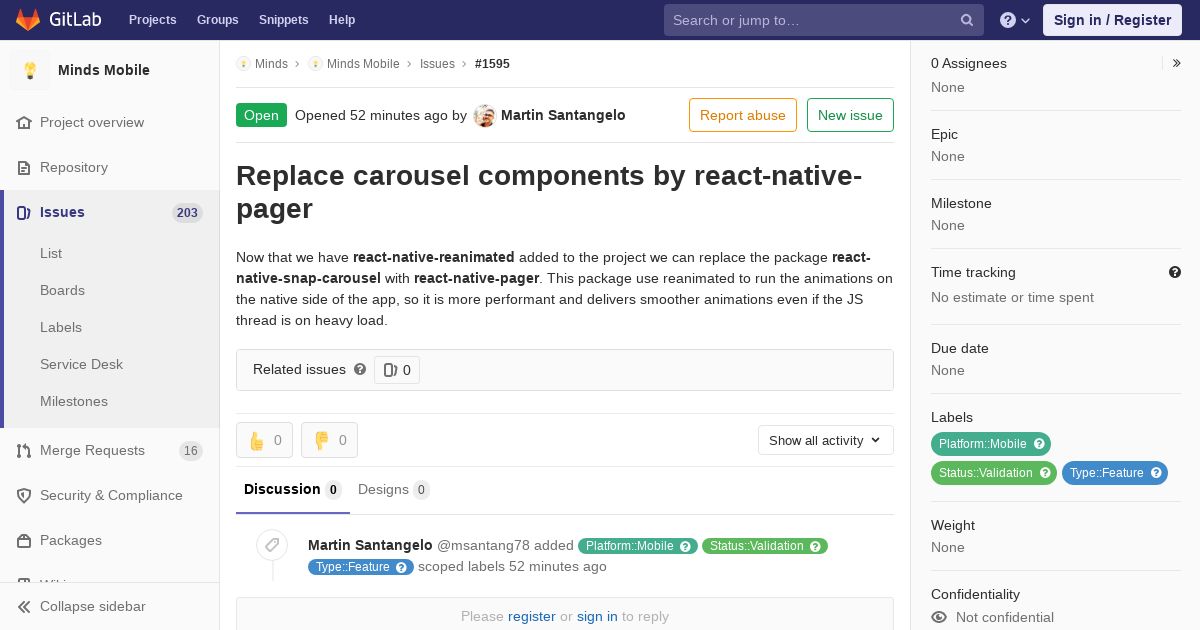This screenshot has height=630, width=1200.
Task: Click the Issues breadcrumb link
Action: point(437,63)
